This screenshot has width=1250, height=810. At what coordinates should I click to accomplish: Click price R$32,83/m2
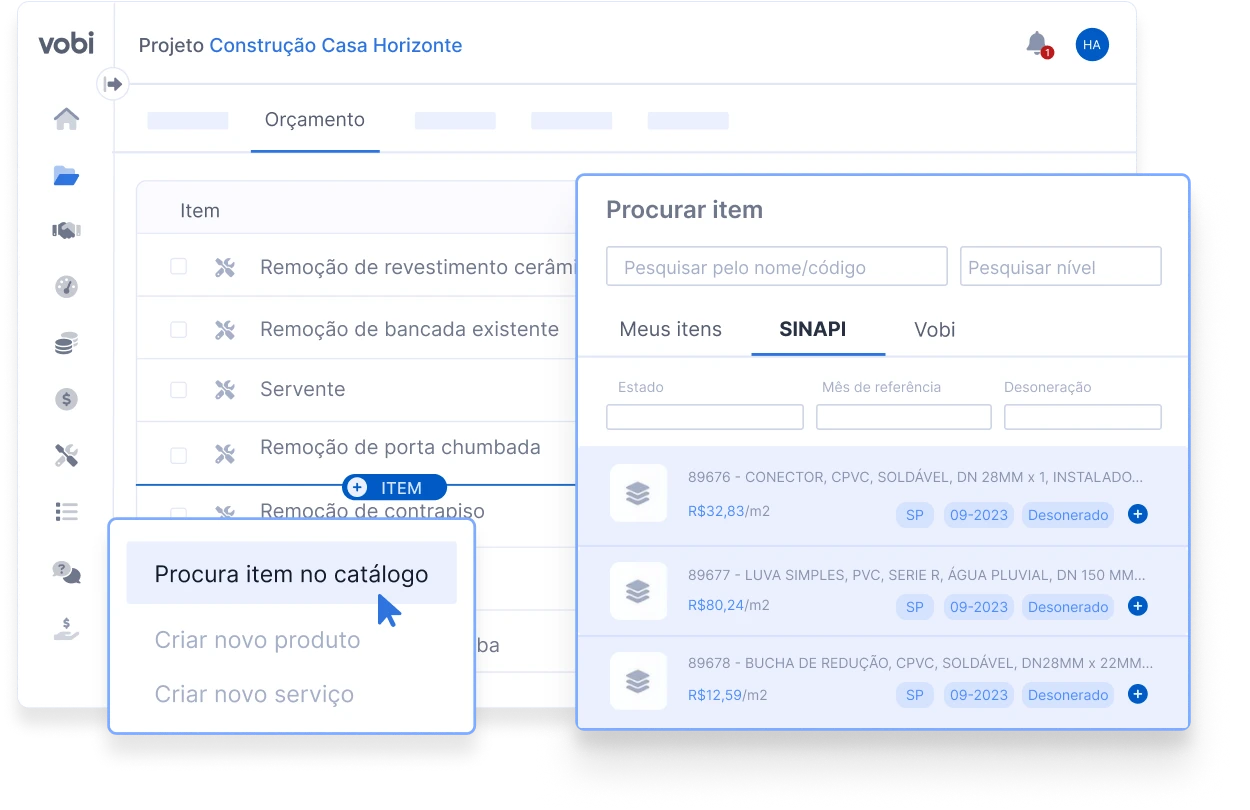point(728,511)
